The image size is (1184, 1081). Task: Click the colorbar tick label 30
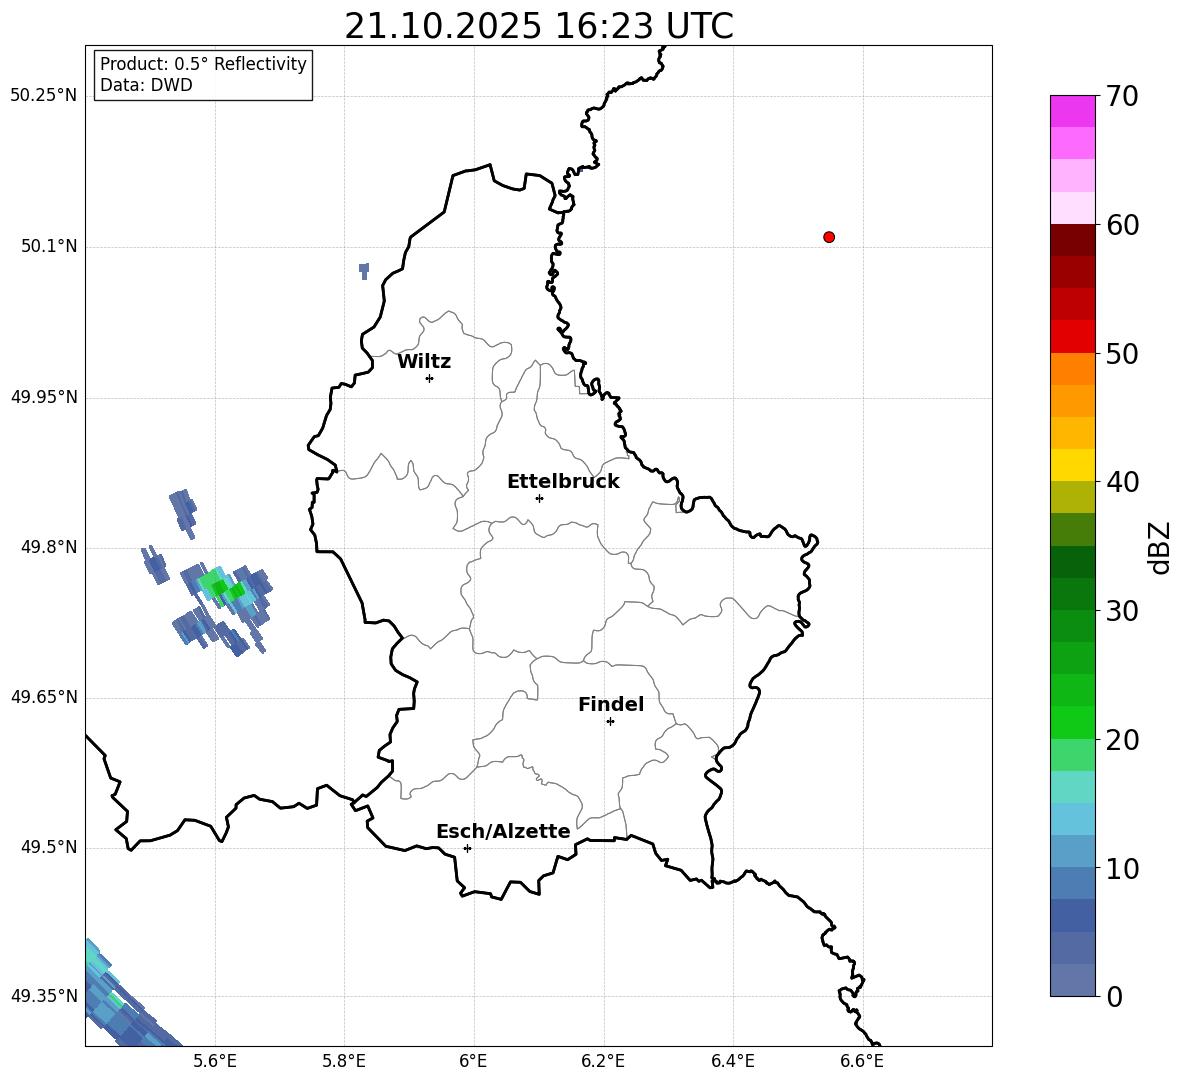tap(1123, 611)
